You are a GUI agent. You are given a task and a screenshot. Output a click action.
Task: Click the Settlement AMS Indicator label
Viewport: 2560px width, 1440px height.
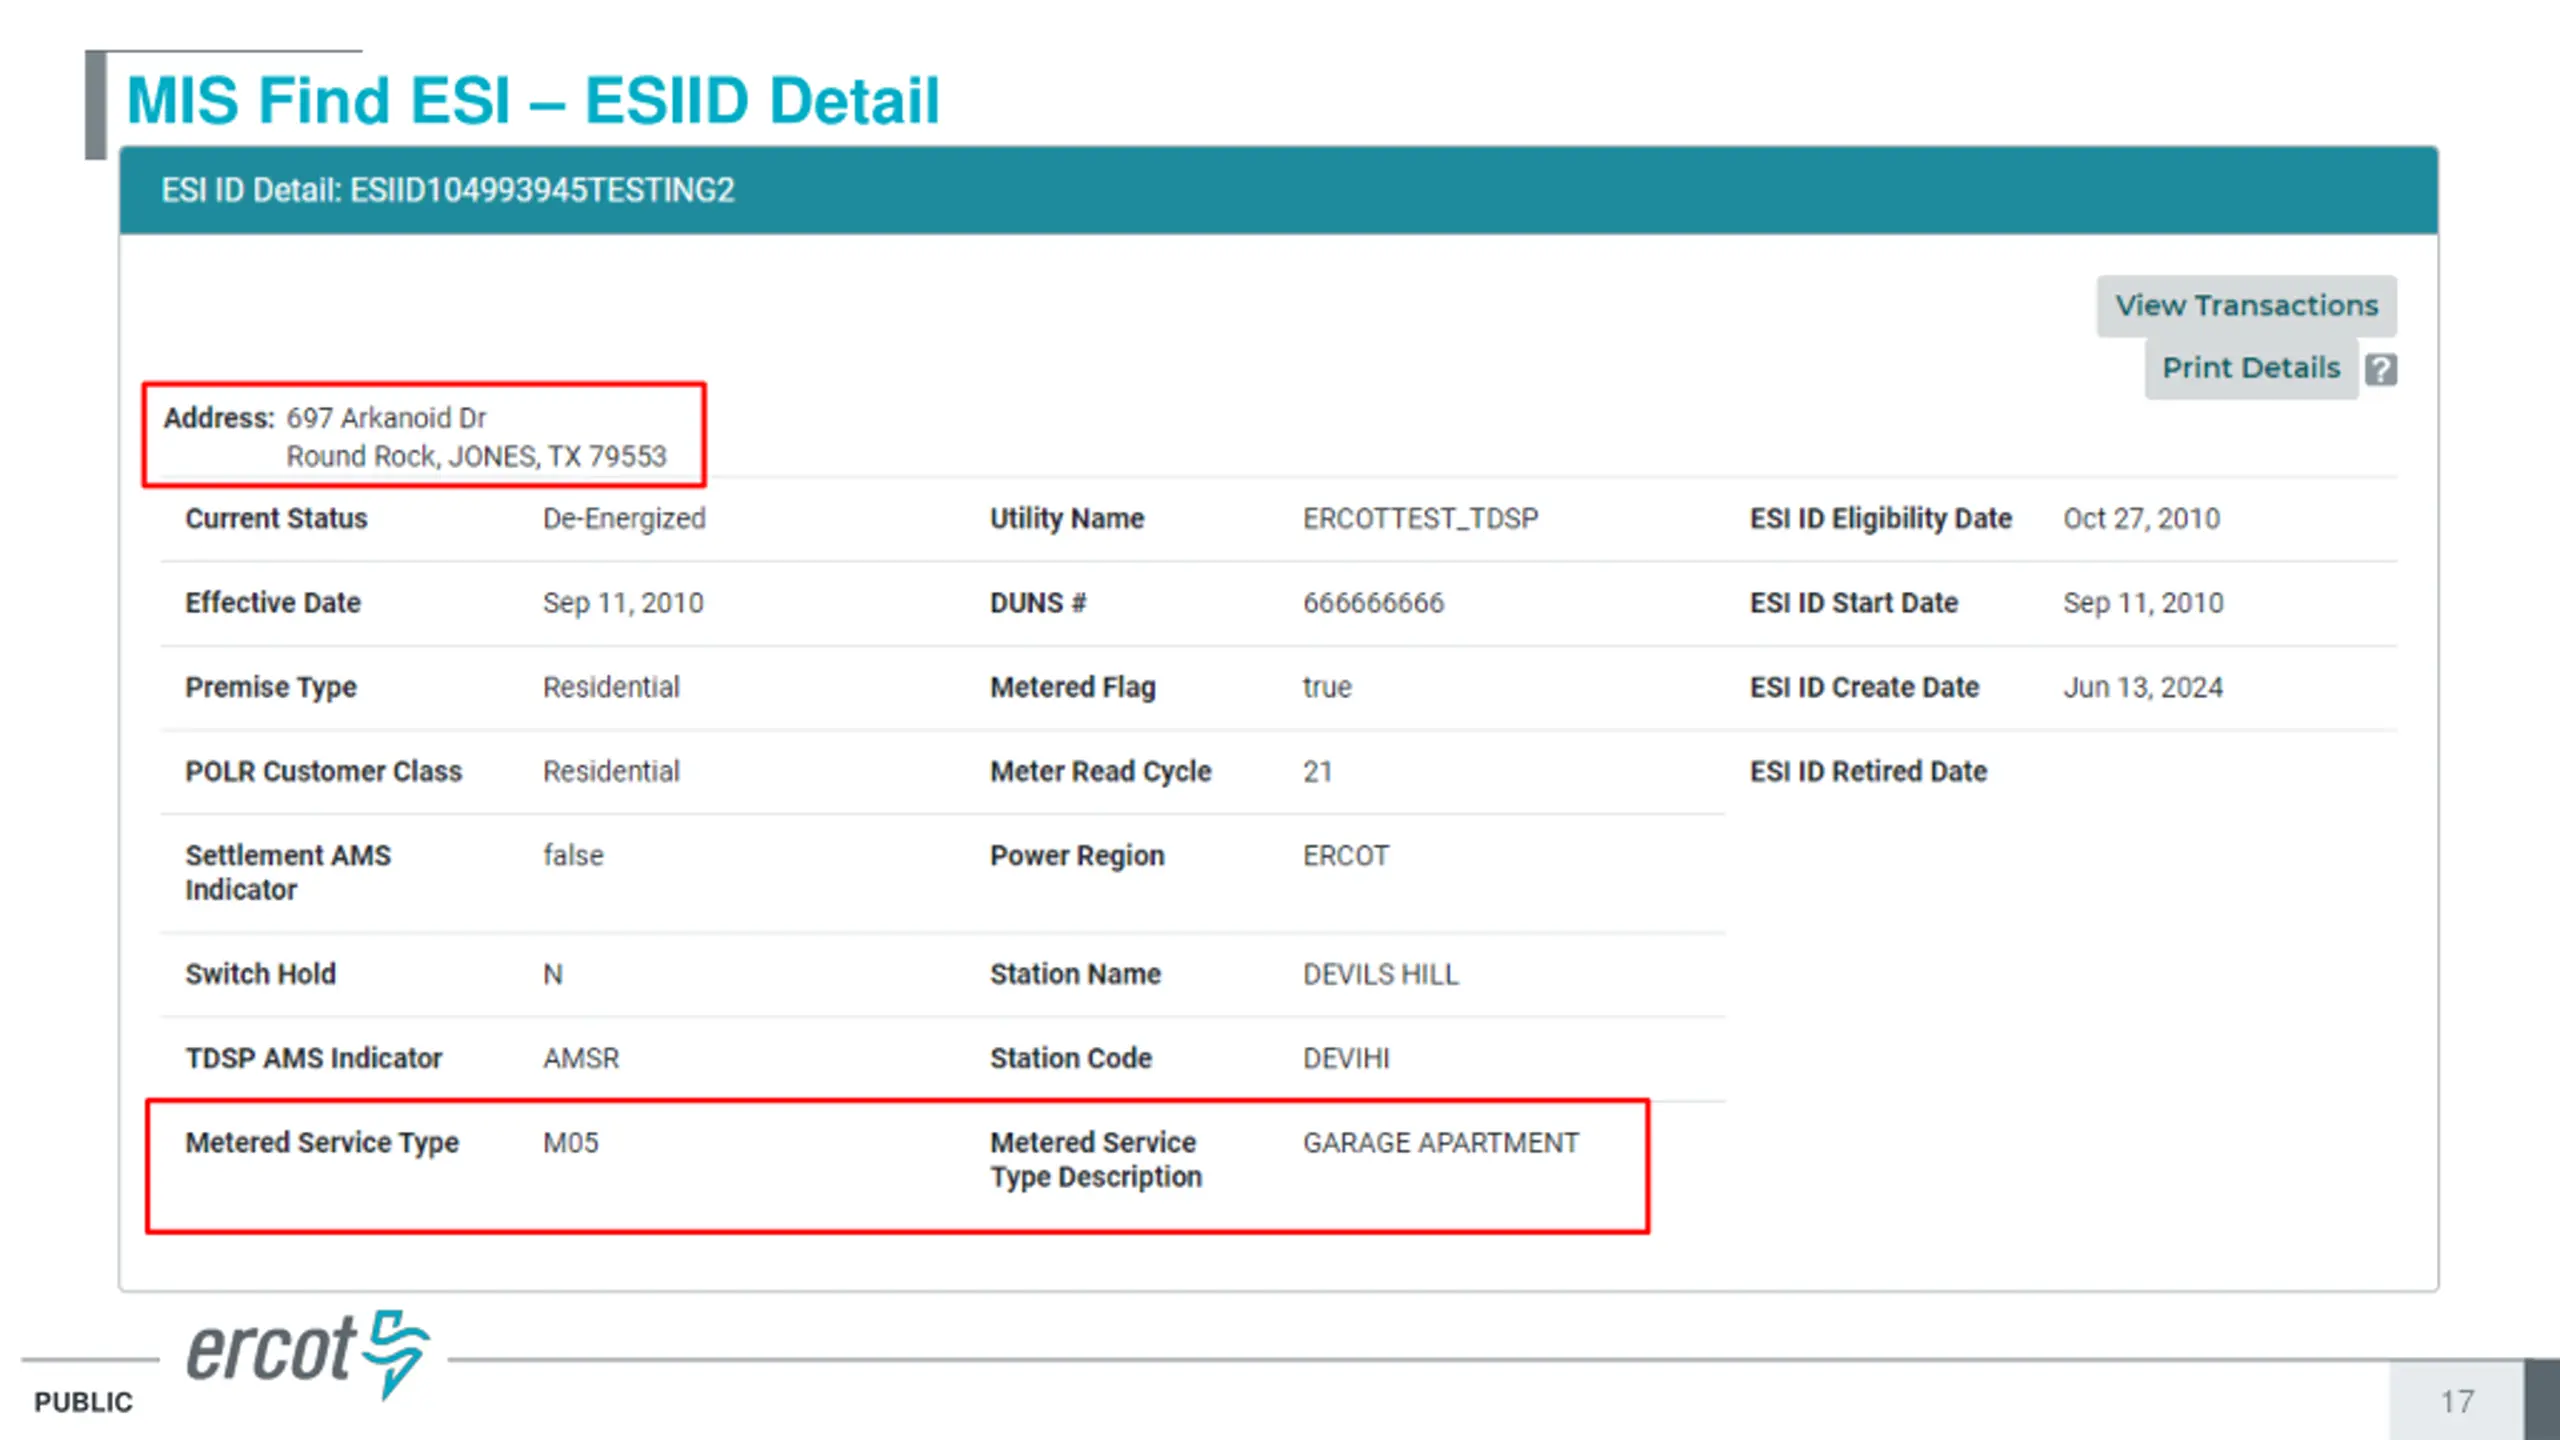288,873
